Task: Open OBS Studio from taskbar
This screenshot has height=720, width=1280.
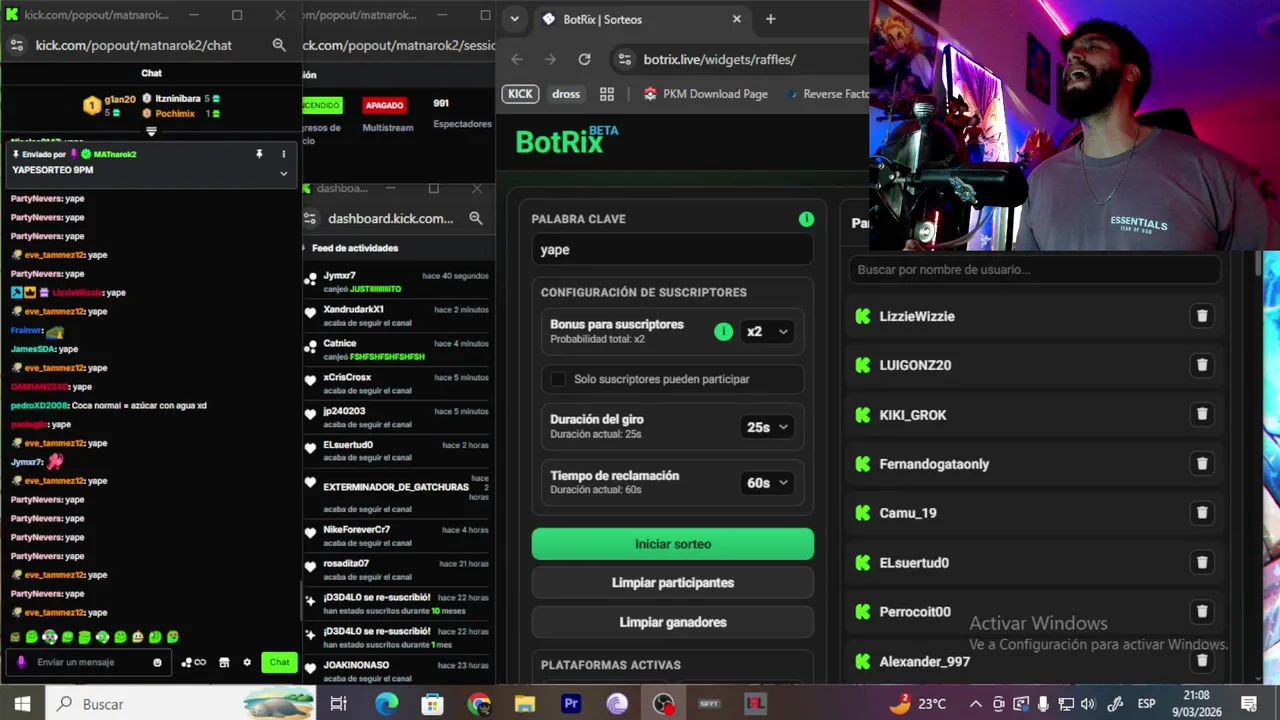Action: click(x=663, y=704)
